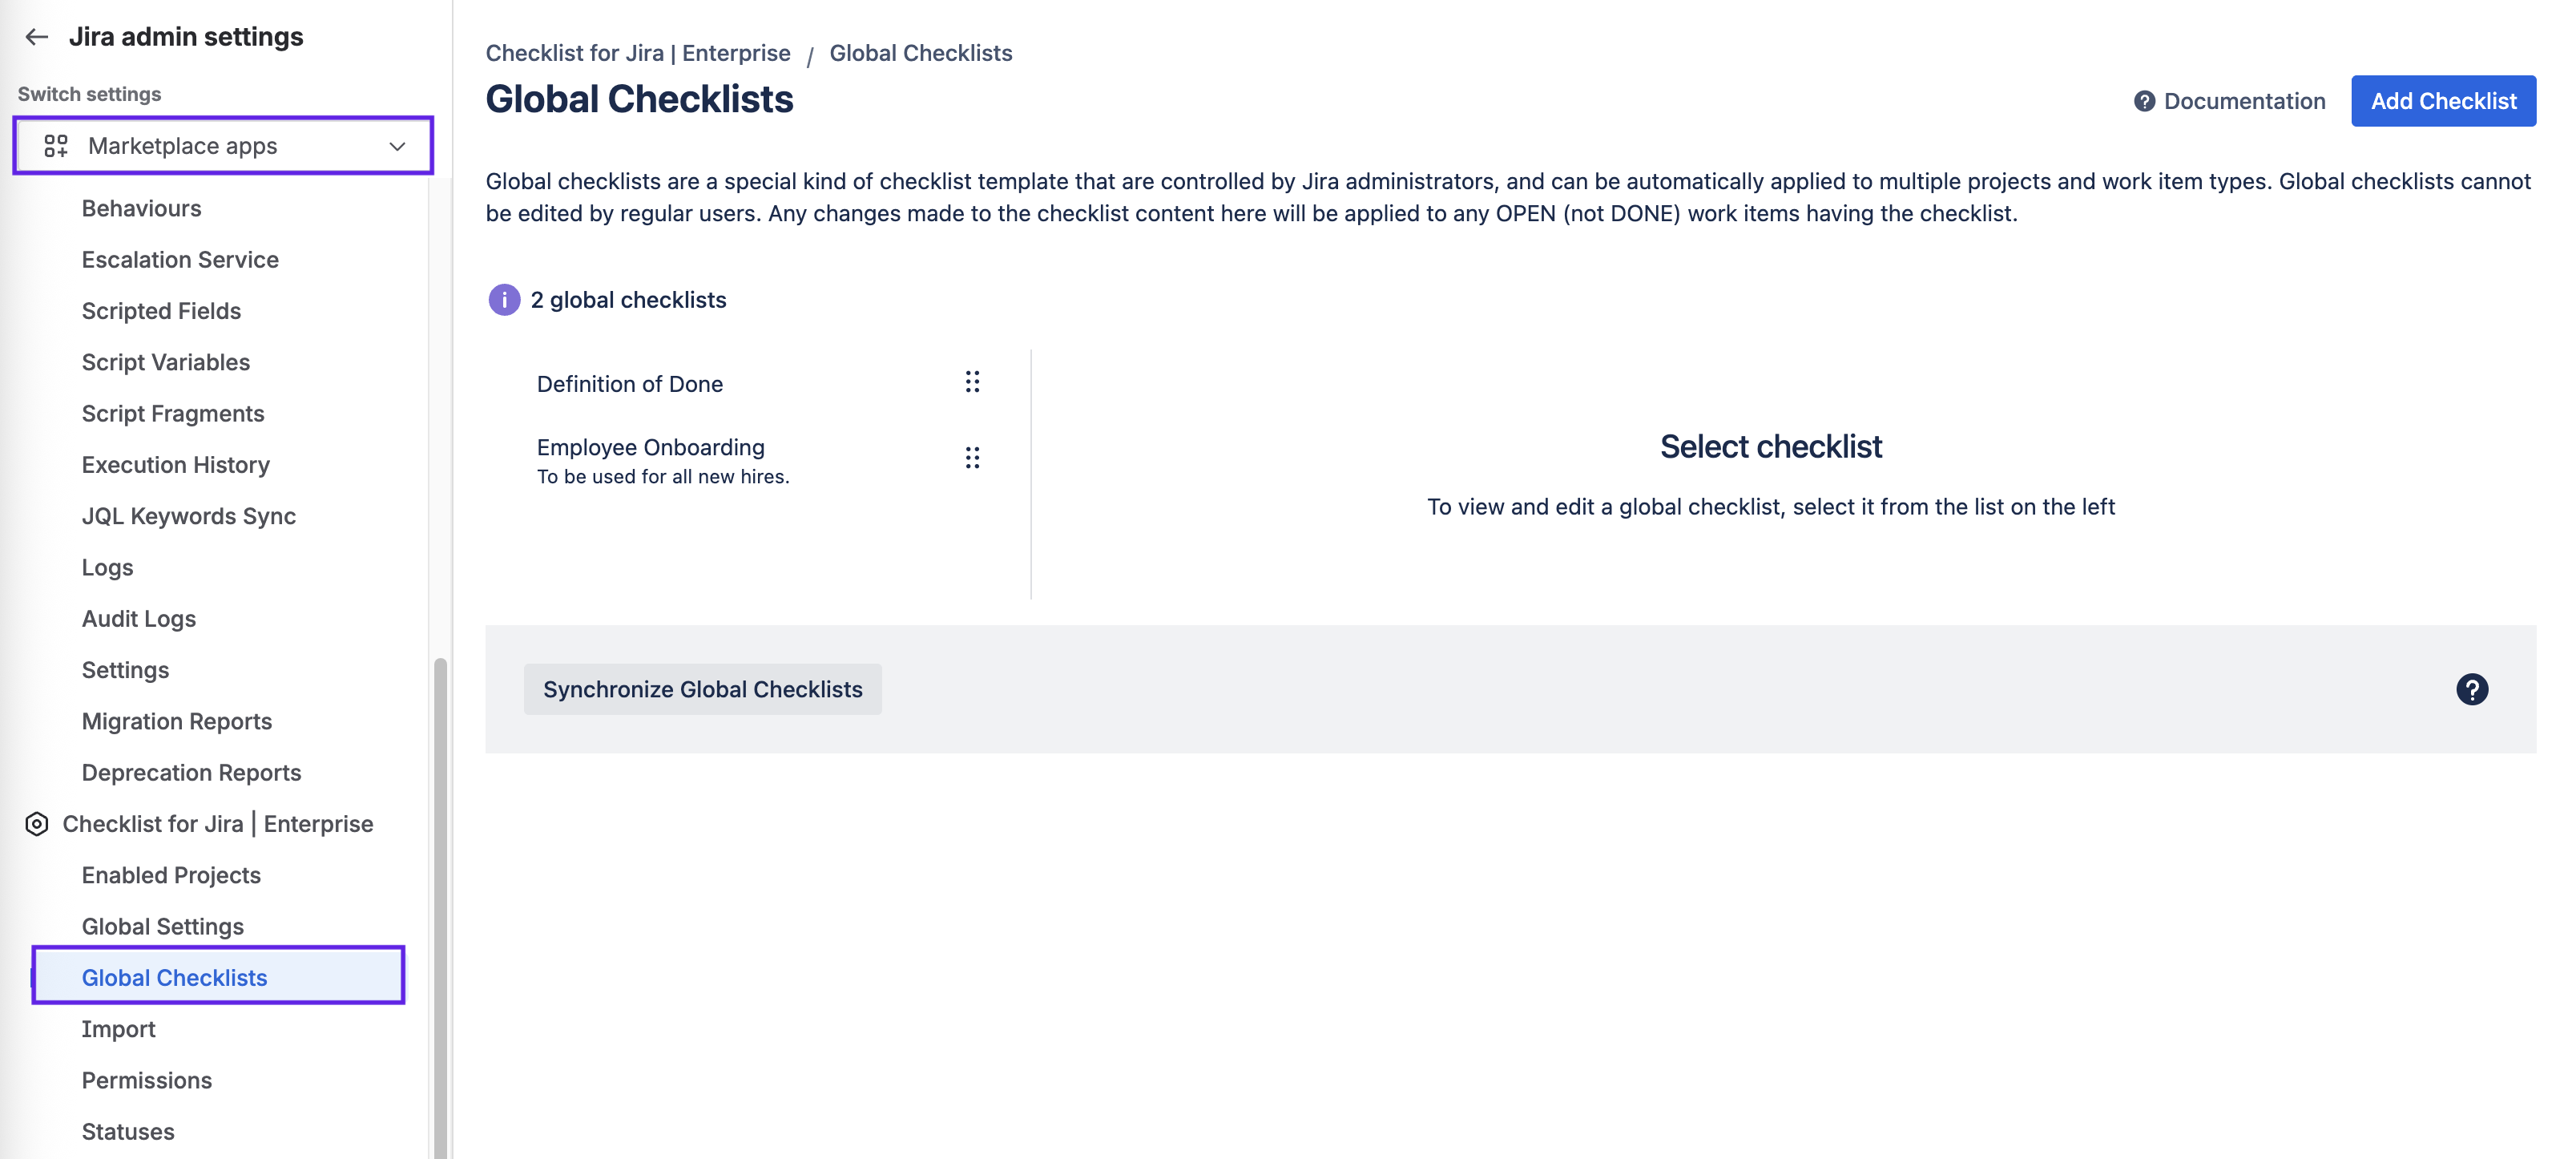Viewport: 2576px width, 1159px height.
Task: Open the Global Checklists sidebar item
Action: pos(175,977)
